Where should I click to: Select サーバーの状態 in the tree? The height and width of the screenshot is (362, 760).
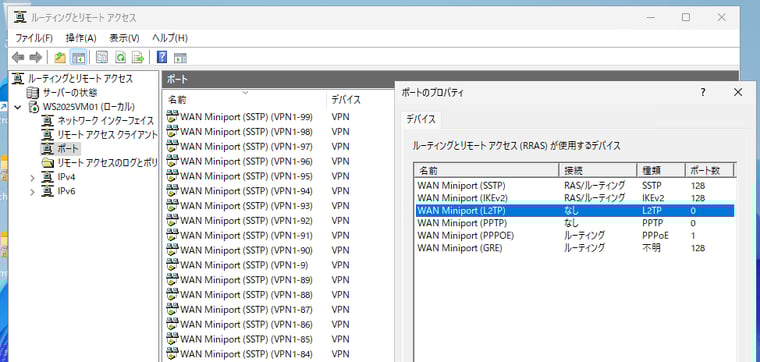(69, 92)
